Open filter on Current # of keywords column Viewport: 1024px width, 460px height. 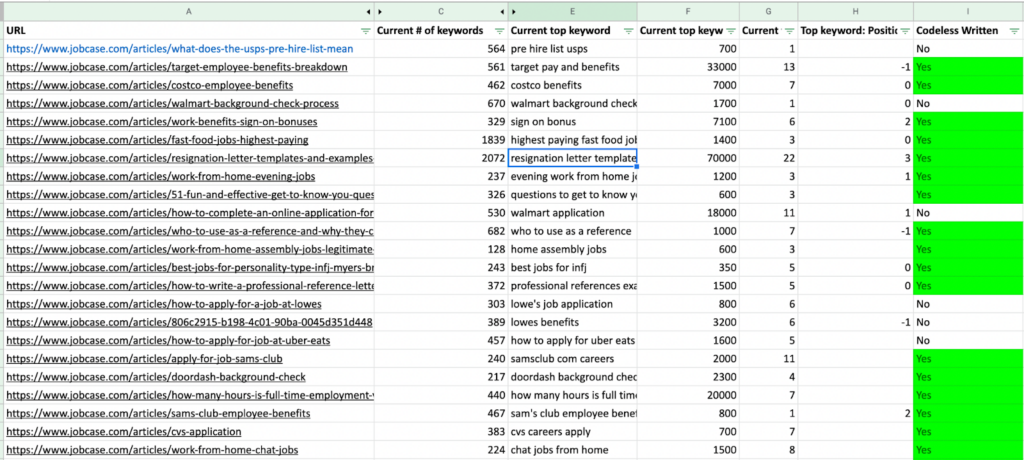(499, 31)
